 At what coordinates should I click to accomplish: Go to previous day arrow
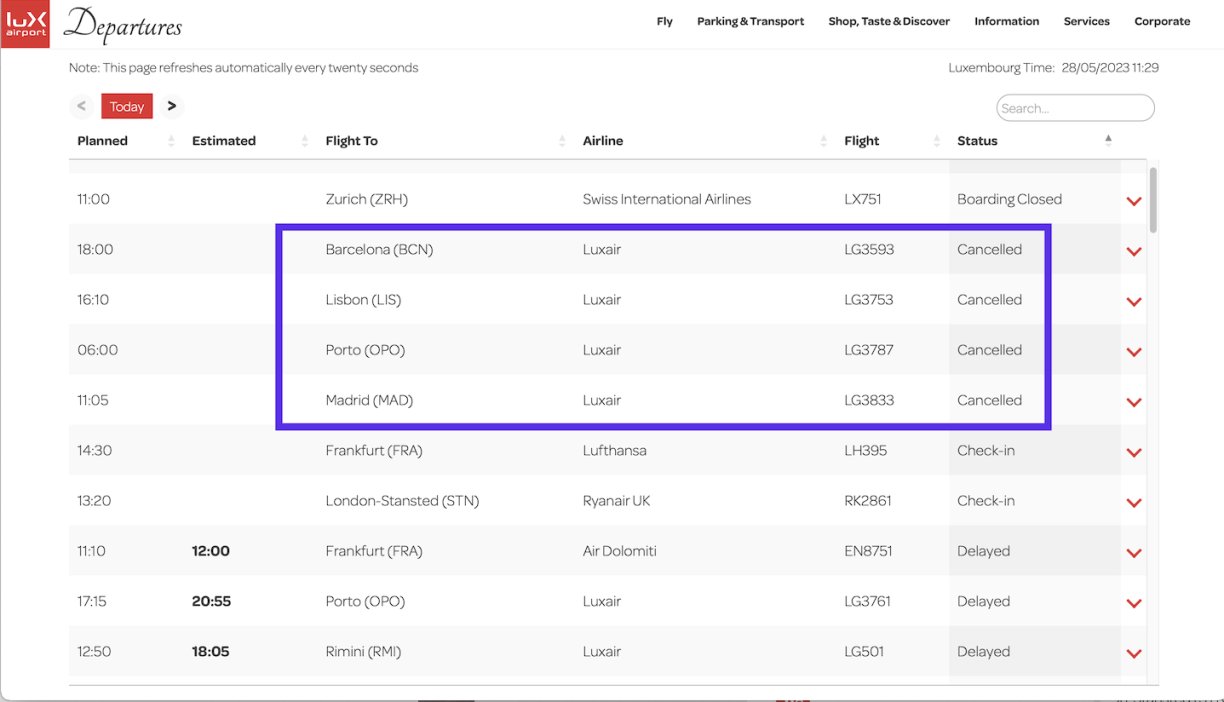(x=82, y=106)
